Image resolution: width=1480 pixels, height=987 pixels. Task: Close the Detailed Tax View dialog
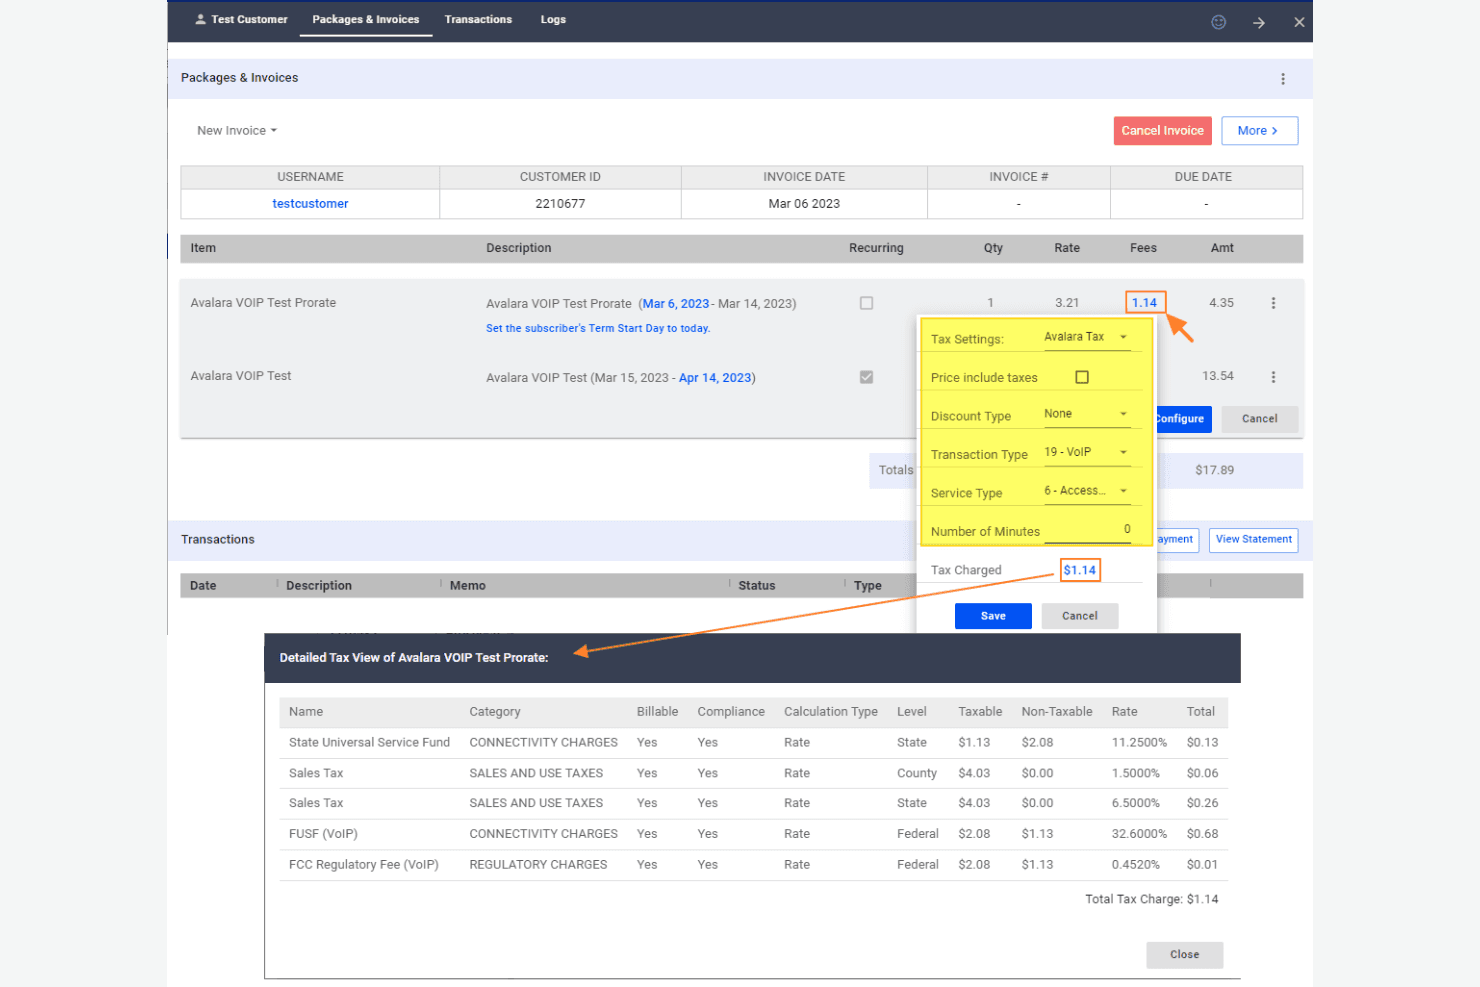1184,955
